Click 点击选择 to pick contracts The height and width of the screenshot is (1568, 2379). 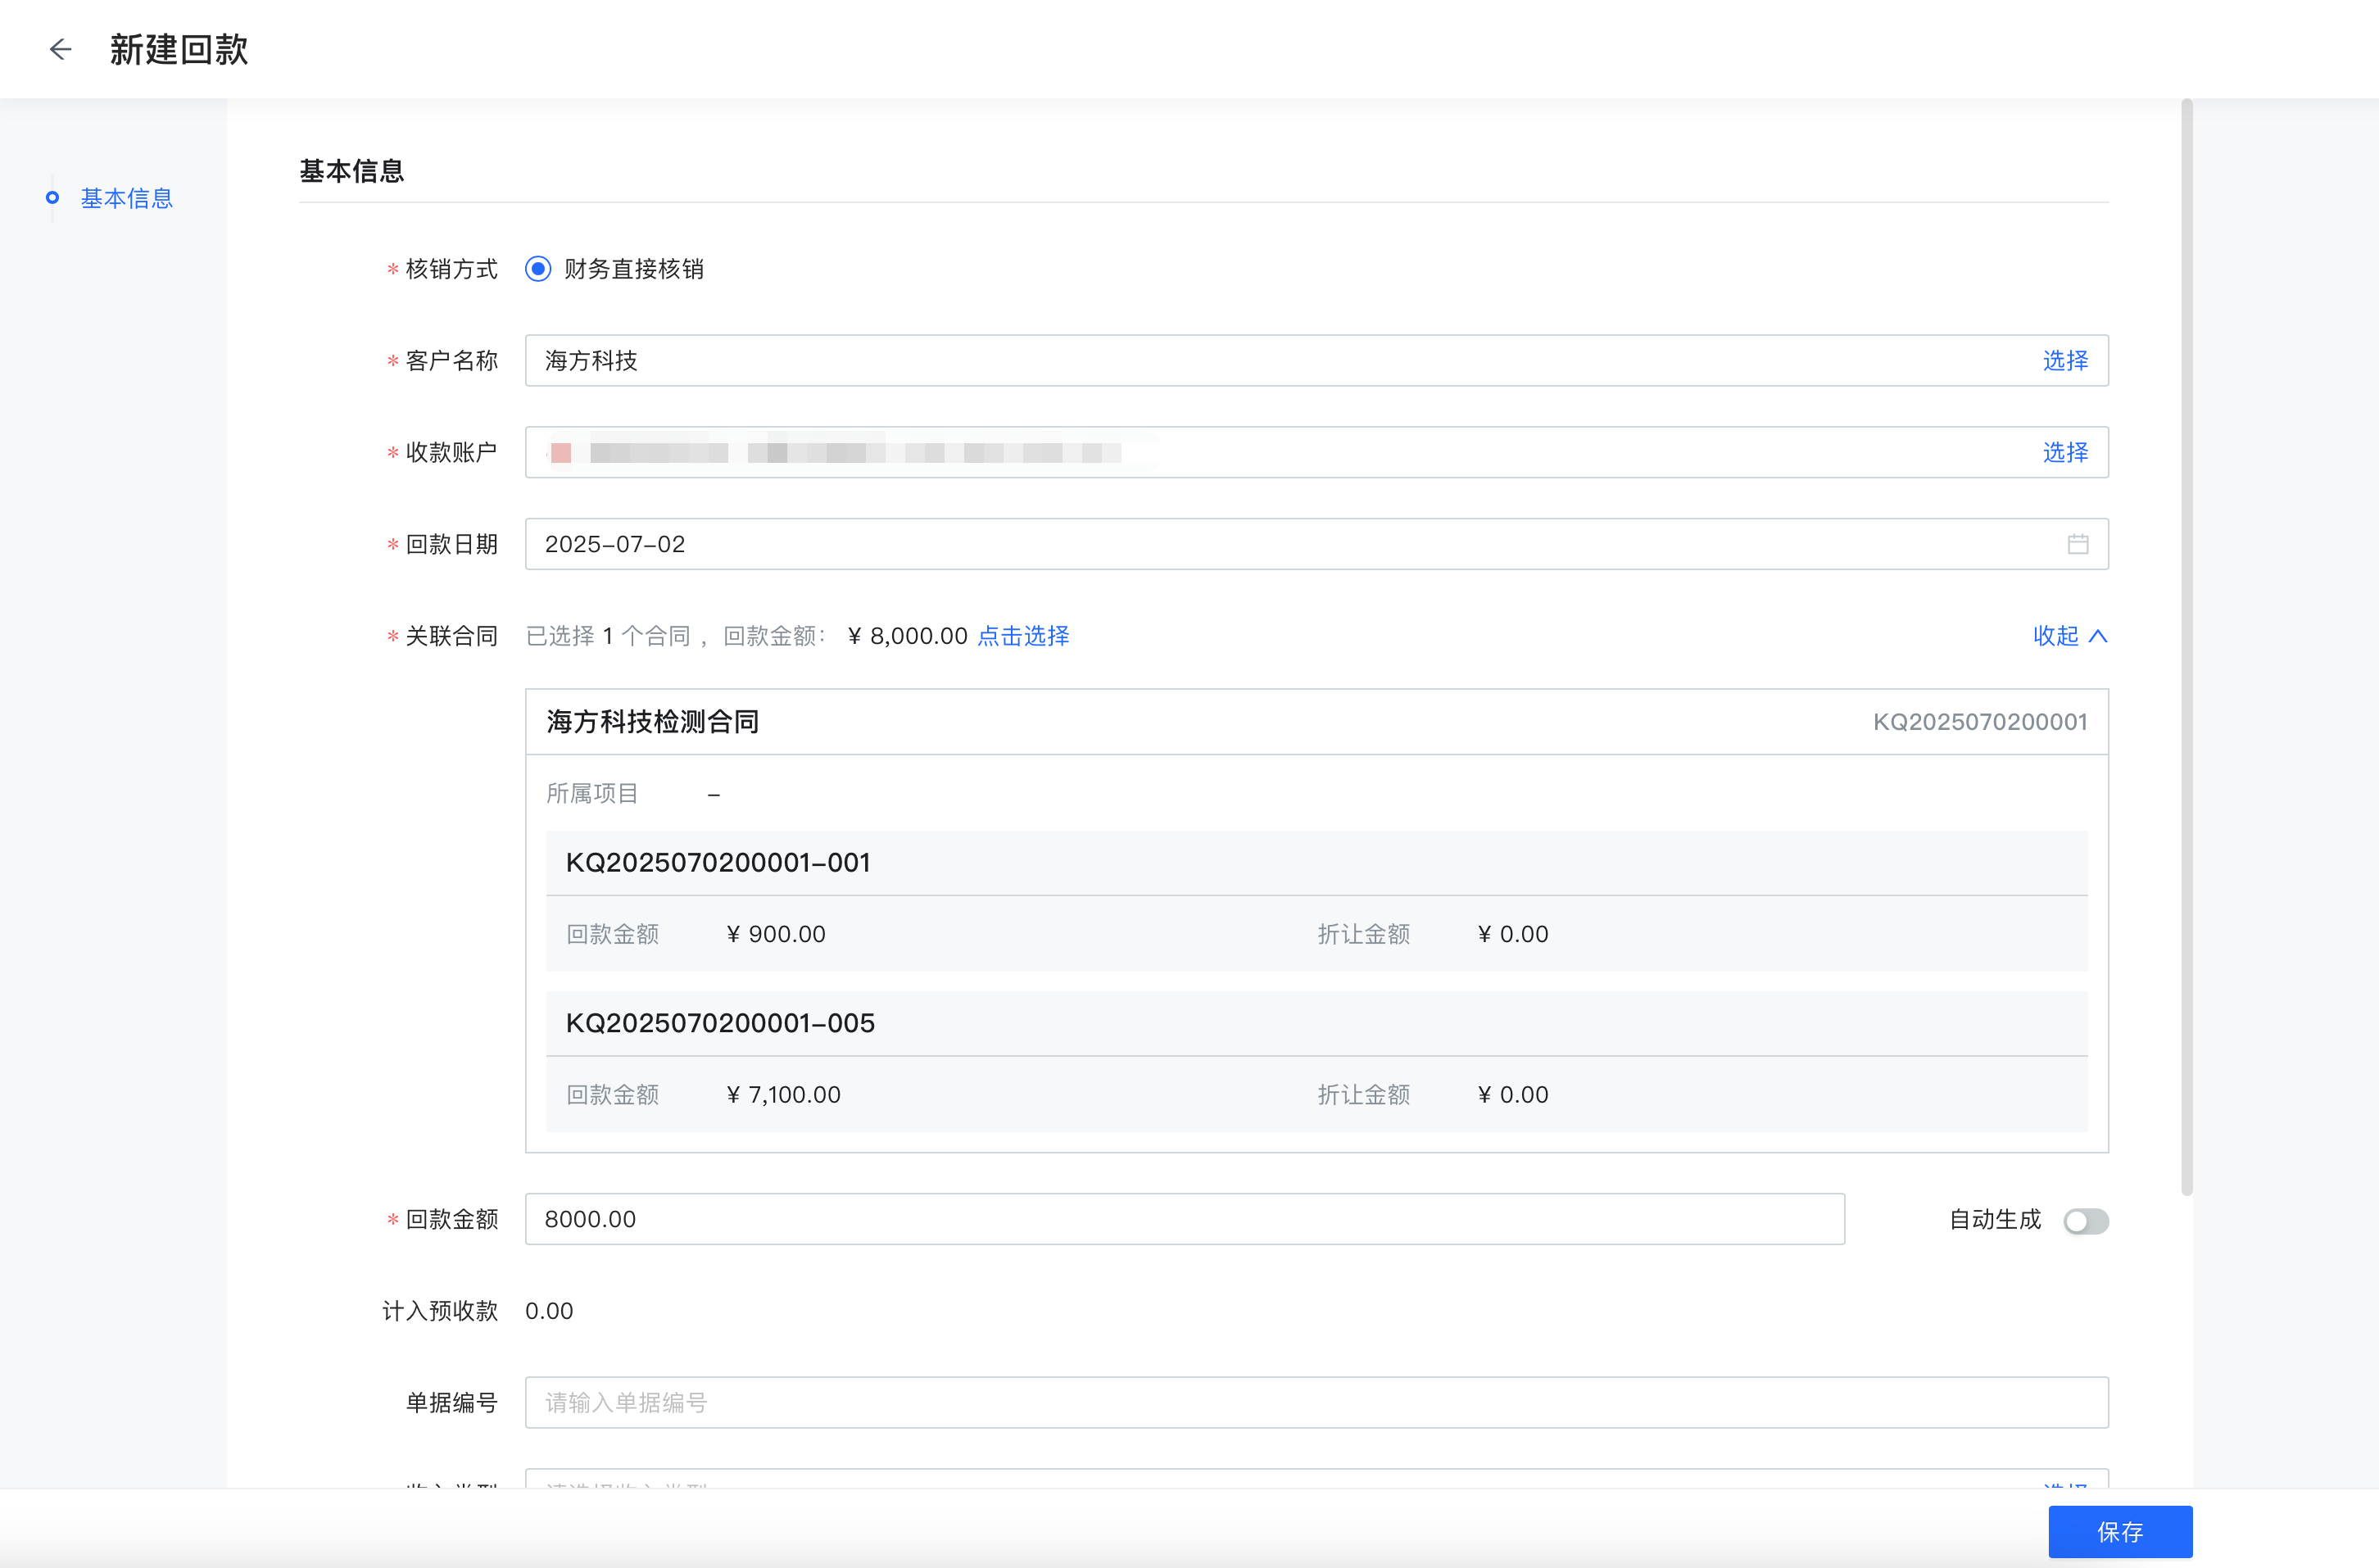point(1022,636)
